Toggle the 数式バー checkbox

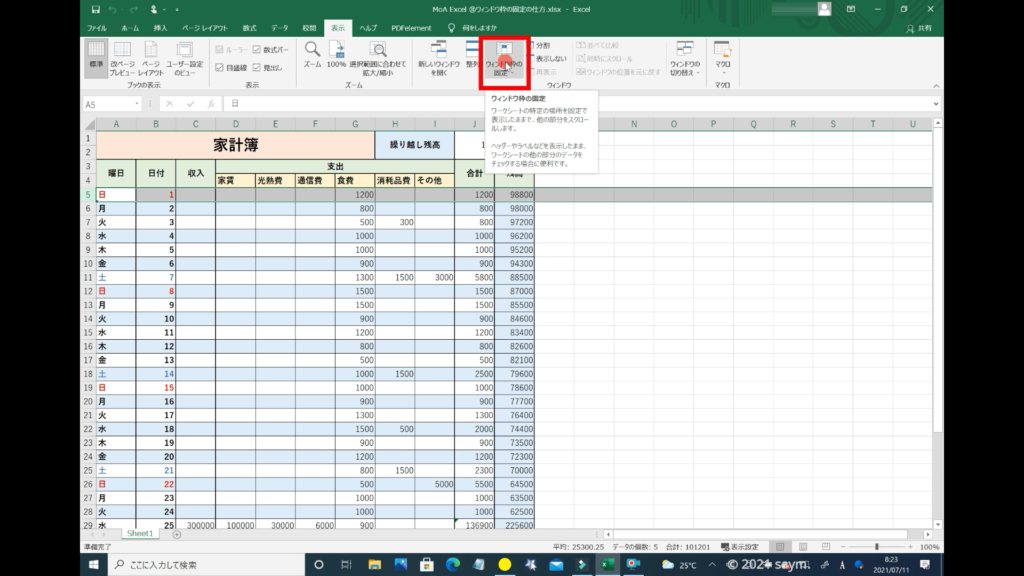(x=257, y=49)
